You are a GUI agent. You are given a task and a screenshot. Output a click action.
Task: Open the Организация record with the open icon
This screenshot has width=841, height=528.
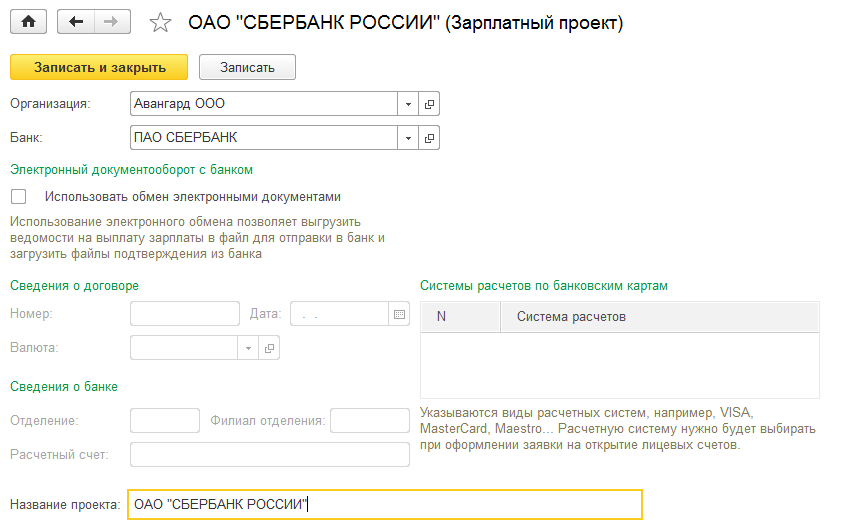click(x=429, y=104)
